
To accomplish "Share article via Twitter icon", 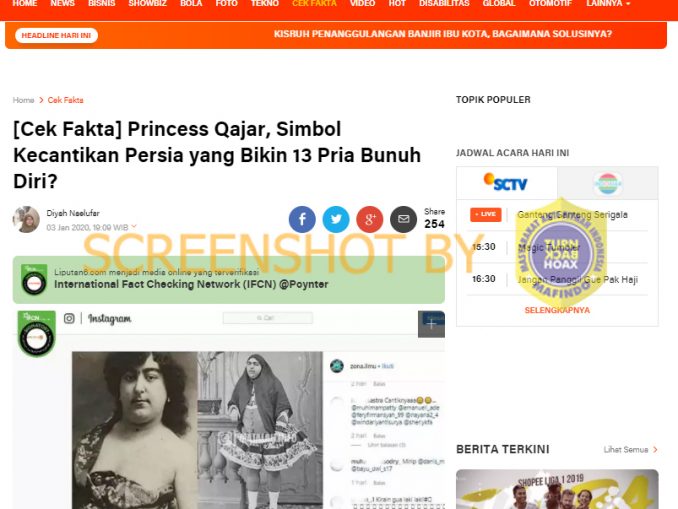I will (336, 219).
